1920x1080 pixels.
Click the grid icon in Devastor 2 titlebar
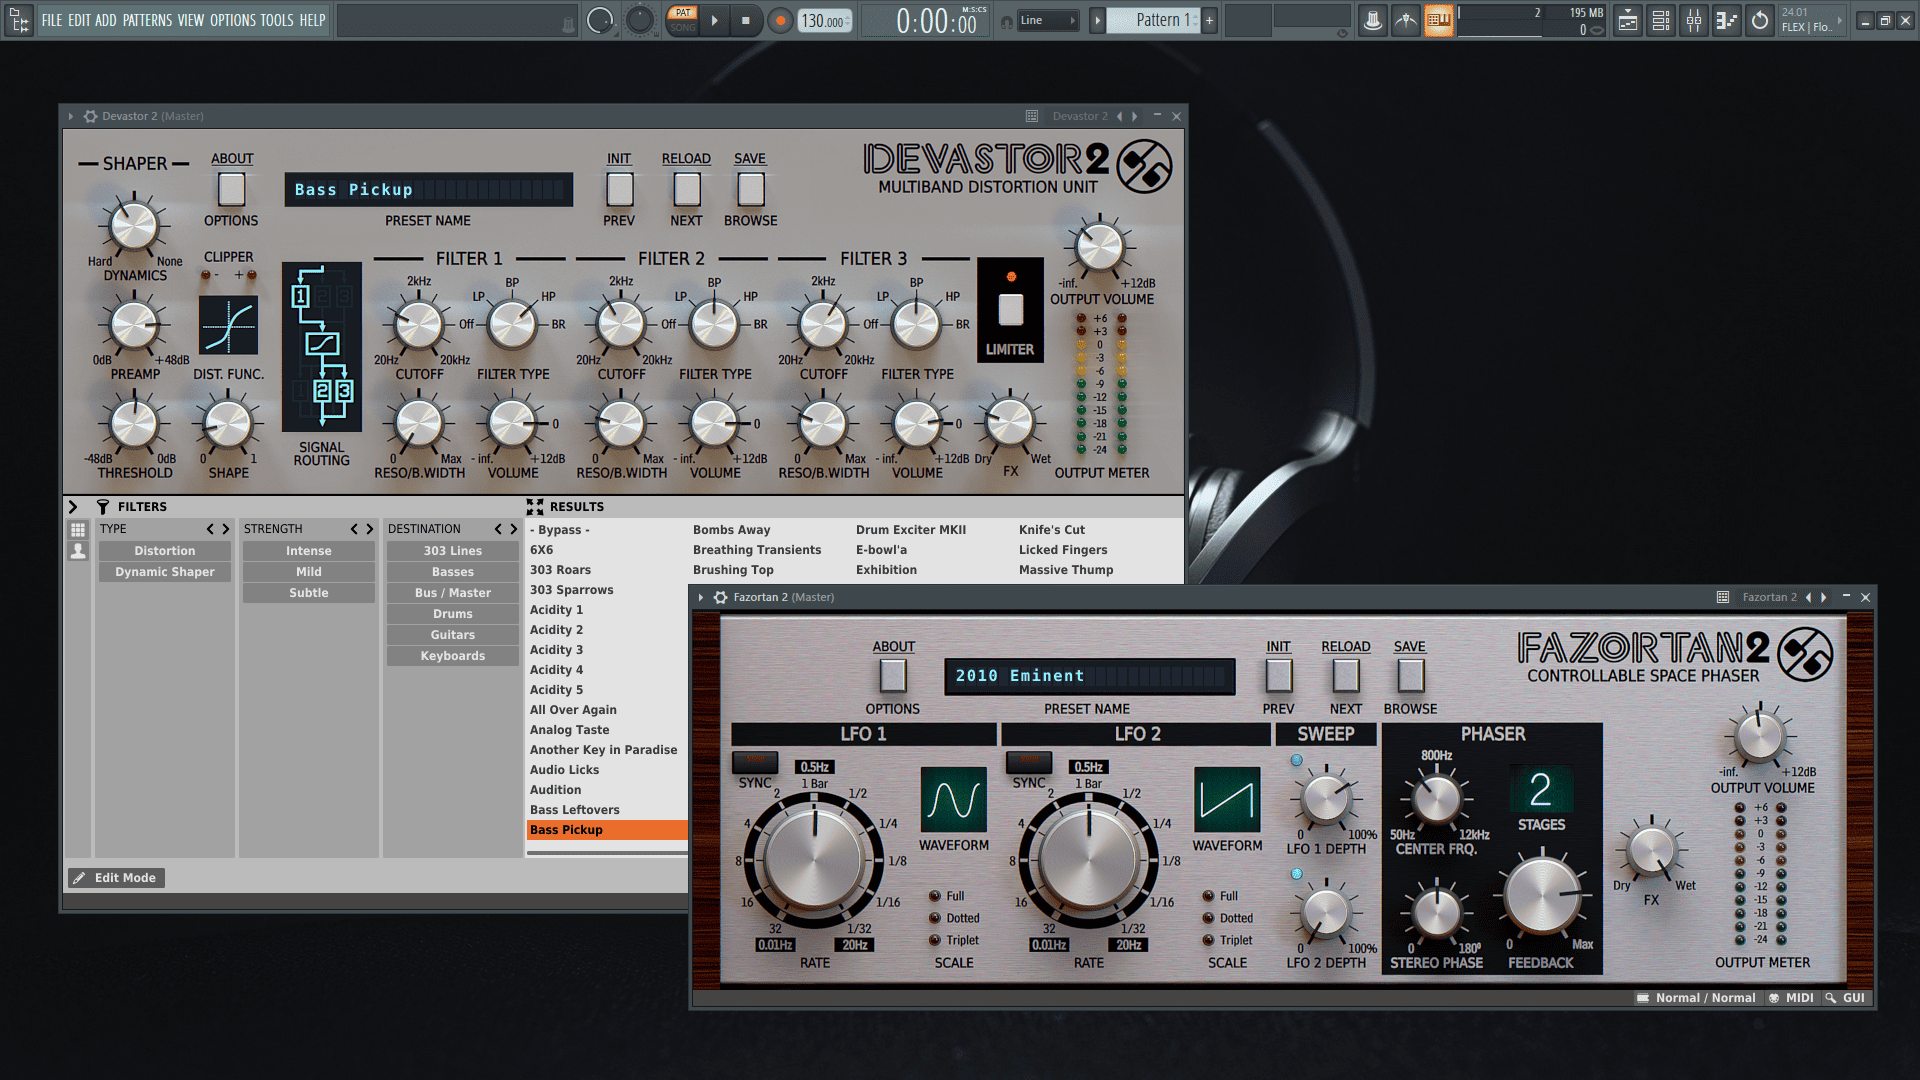1032,116
